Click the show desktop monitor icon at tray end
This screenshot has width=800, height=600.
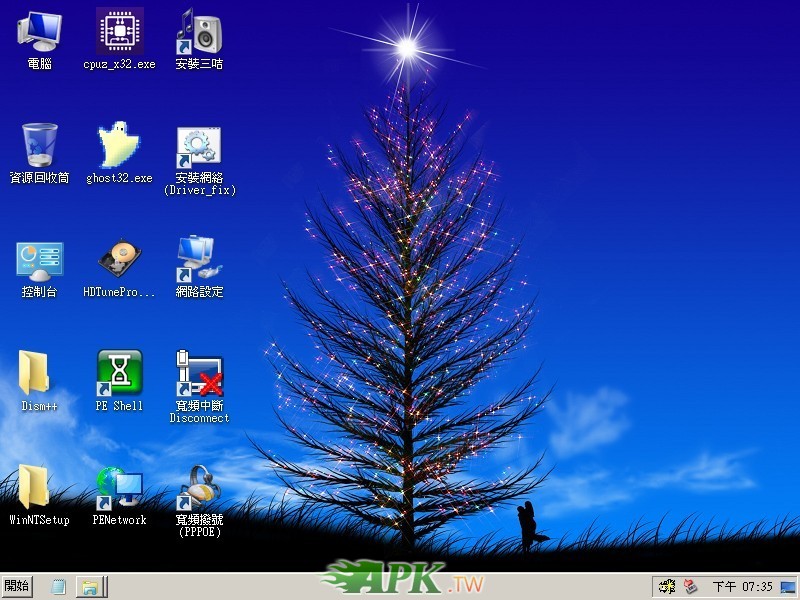point(788,587)
